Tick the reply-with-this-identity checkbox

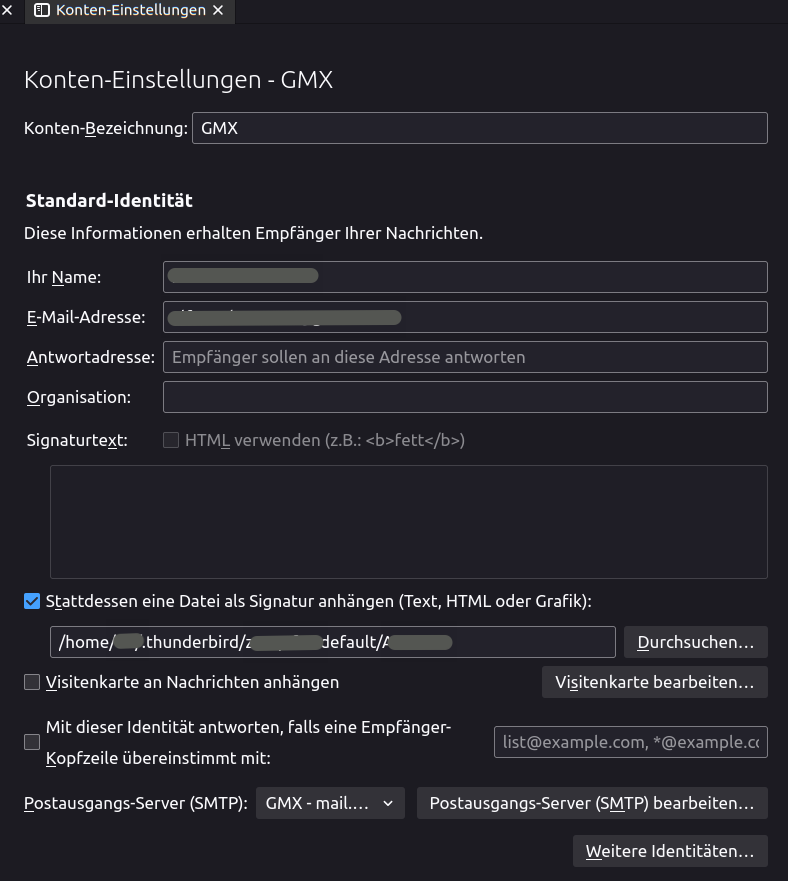click(x=32, y=742)
